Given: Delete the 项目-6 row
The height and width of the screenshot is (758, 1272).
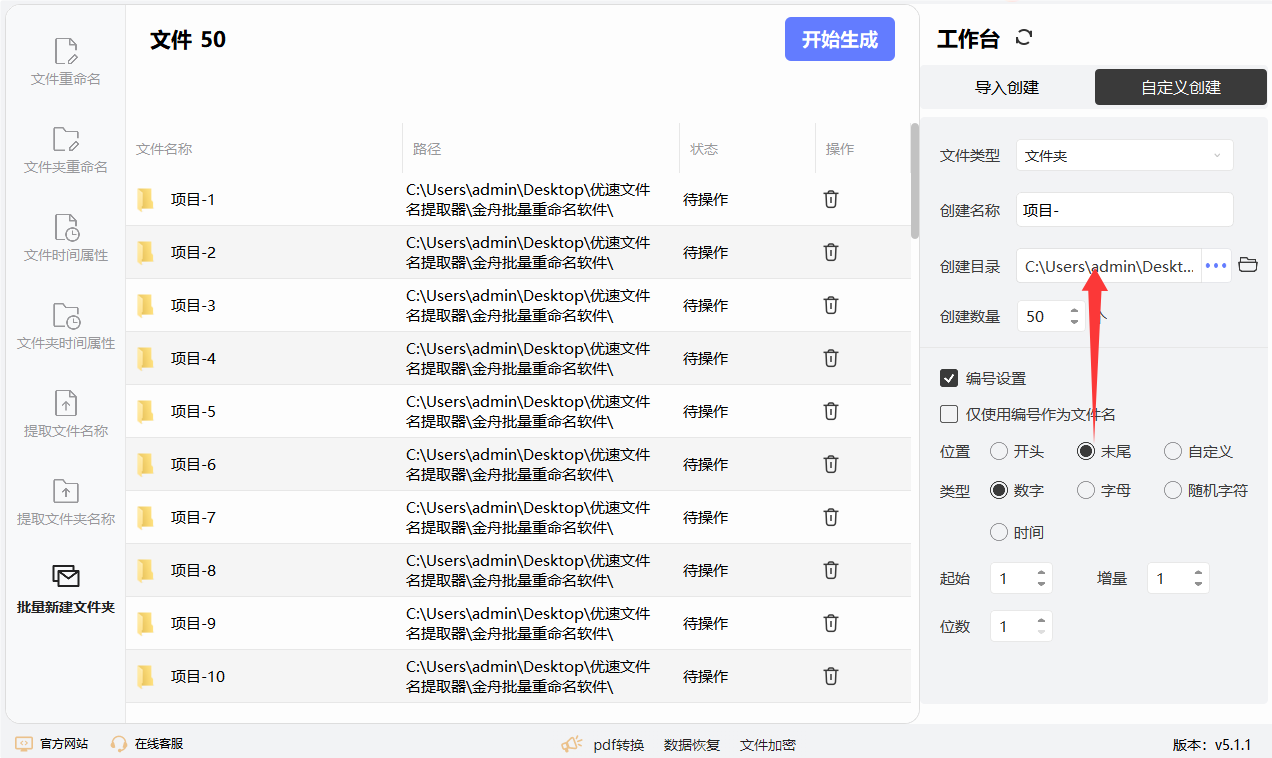Looking at the screenshot, I should coord(830,464).
